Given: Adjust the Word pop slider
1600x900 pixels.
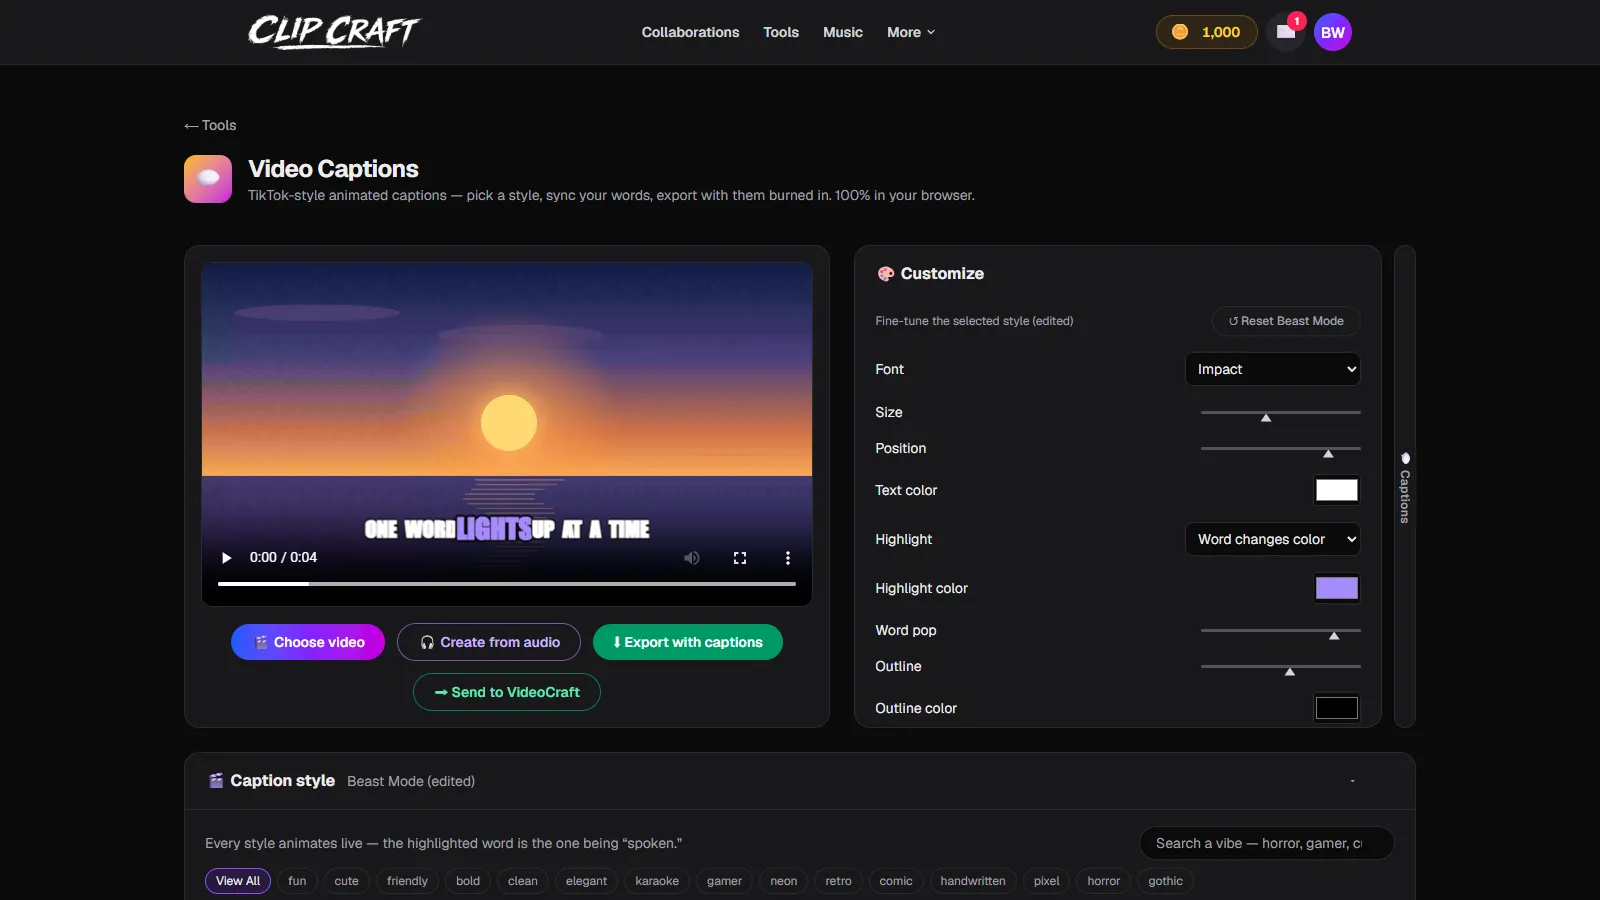Looking at the screenshot, I should pos(1281,630).
